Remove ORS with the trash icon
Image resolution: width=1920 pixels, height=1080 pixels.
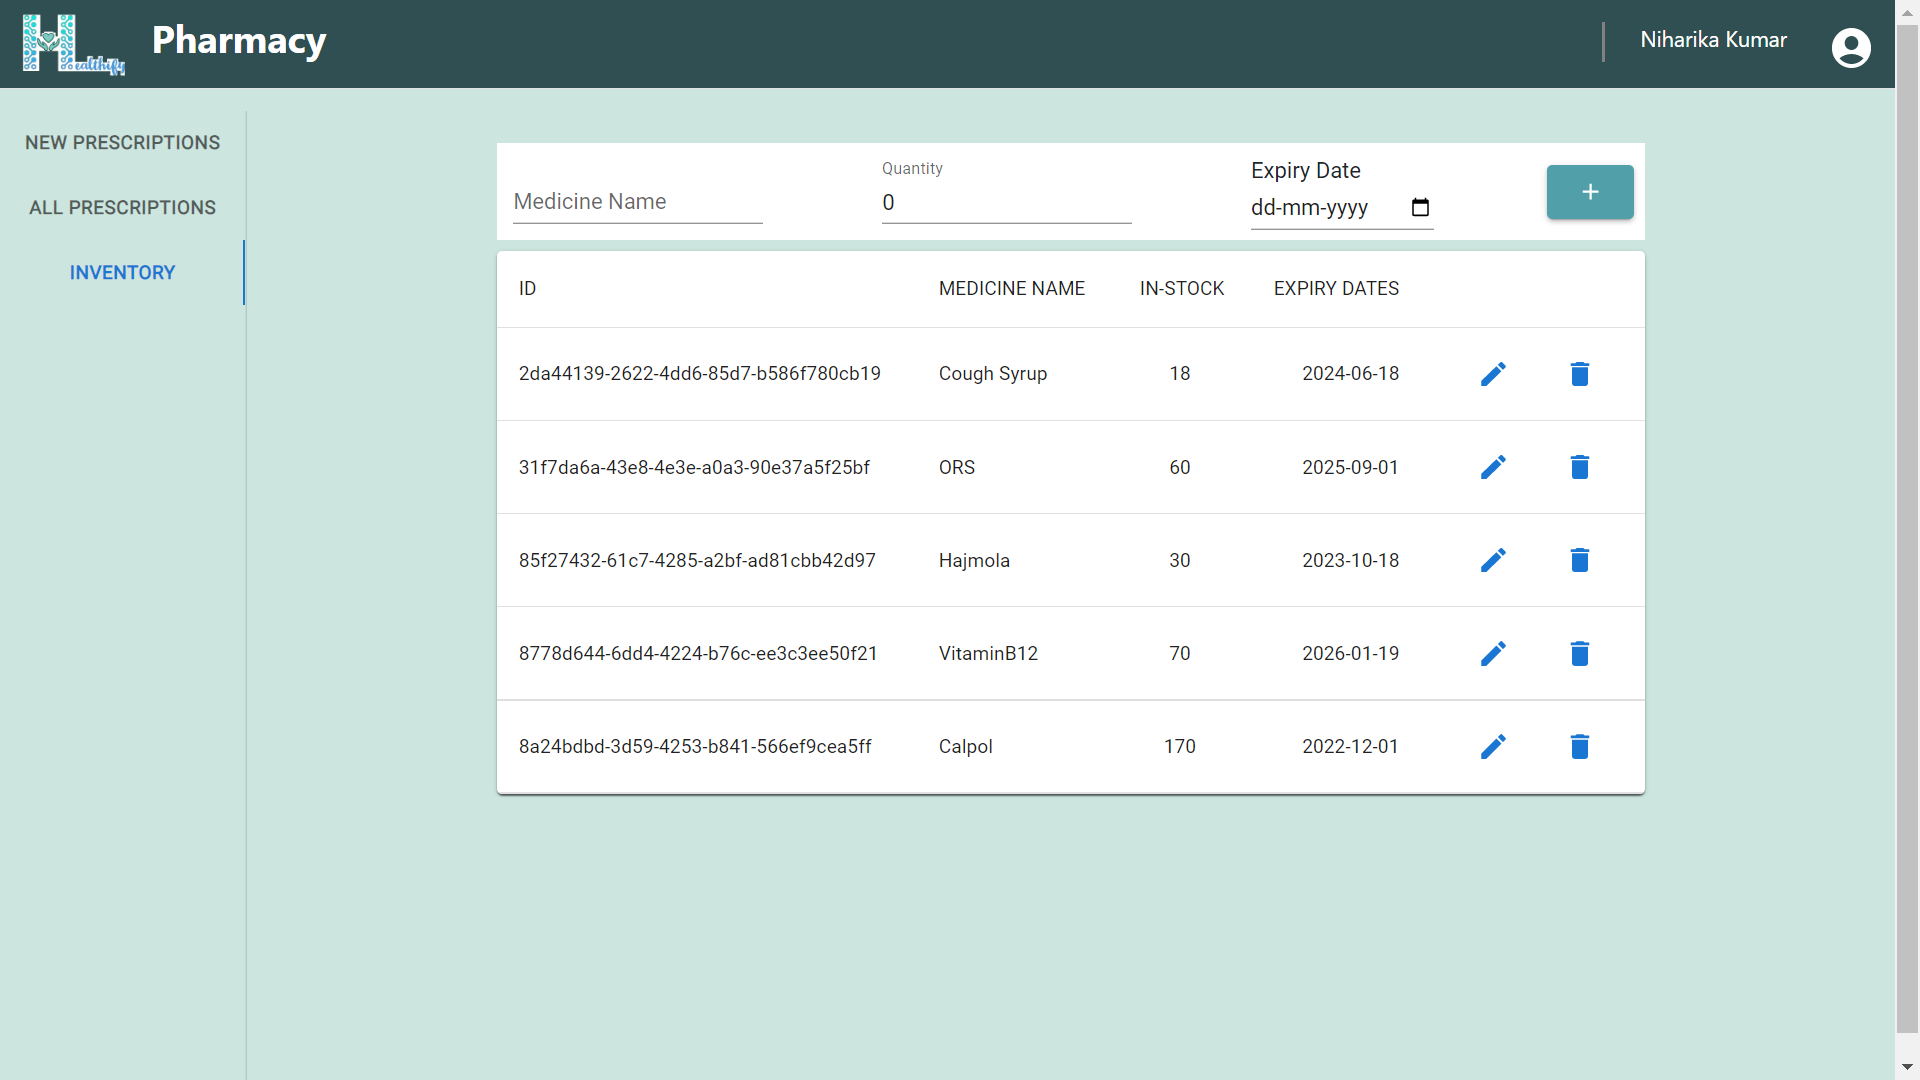(1579, 467)
